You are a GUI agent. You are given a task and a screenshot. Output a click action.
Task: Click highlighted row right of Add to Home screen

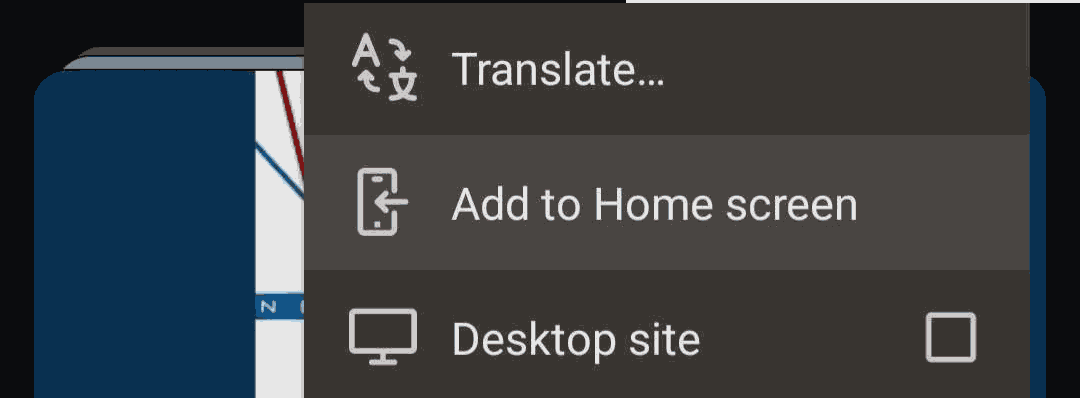[944, 205]
